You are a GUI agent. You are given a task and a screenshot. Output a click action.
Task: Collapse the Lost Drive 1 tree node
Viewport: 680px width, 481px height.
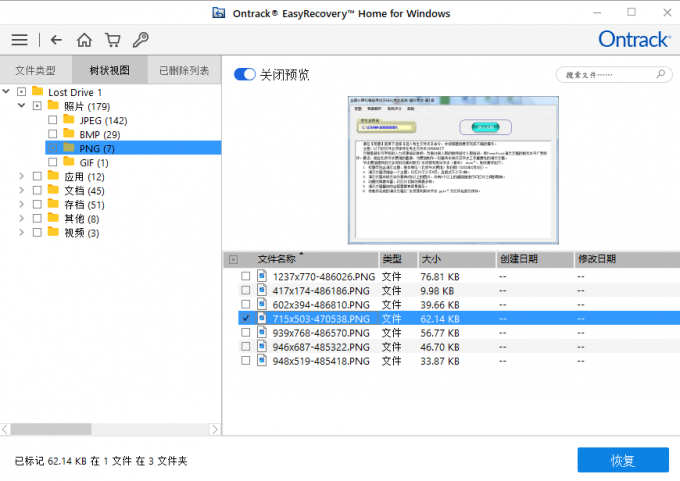coord(7,92)
